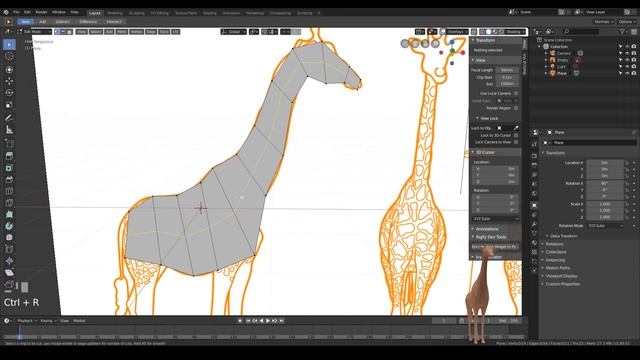Select the Smooth vertices tool
Image resolution: width=640 pixels, height=360 pixels.
pyautogui.click(x=9, y=237)
